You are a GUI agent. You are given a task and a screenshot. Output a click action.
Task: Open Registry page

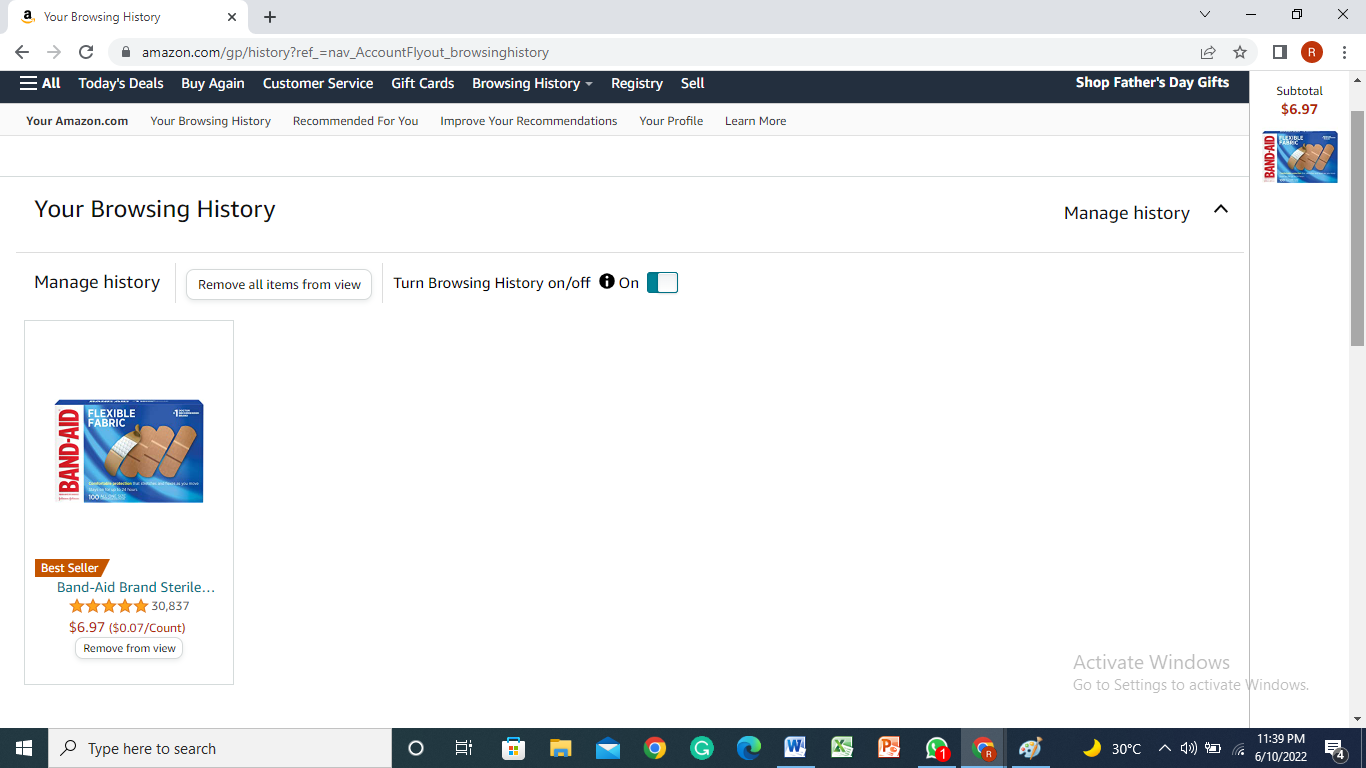coord(637,84)
